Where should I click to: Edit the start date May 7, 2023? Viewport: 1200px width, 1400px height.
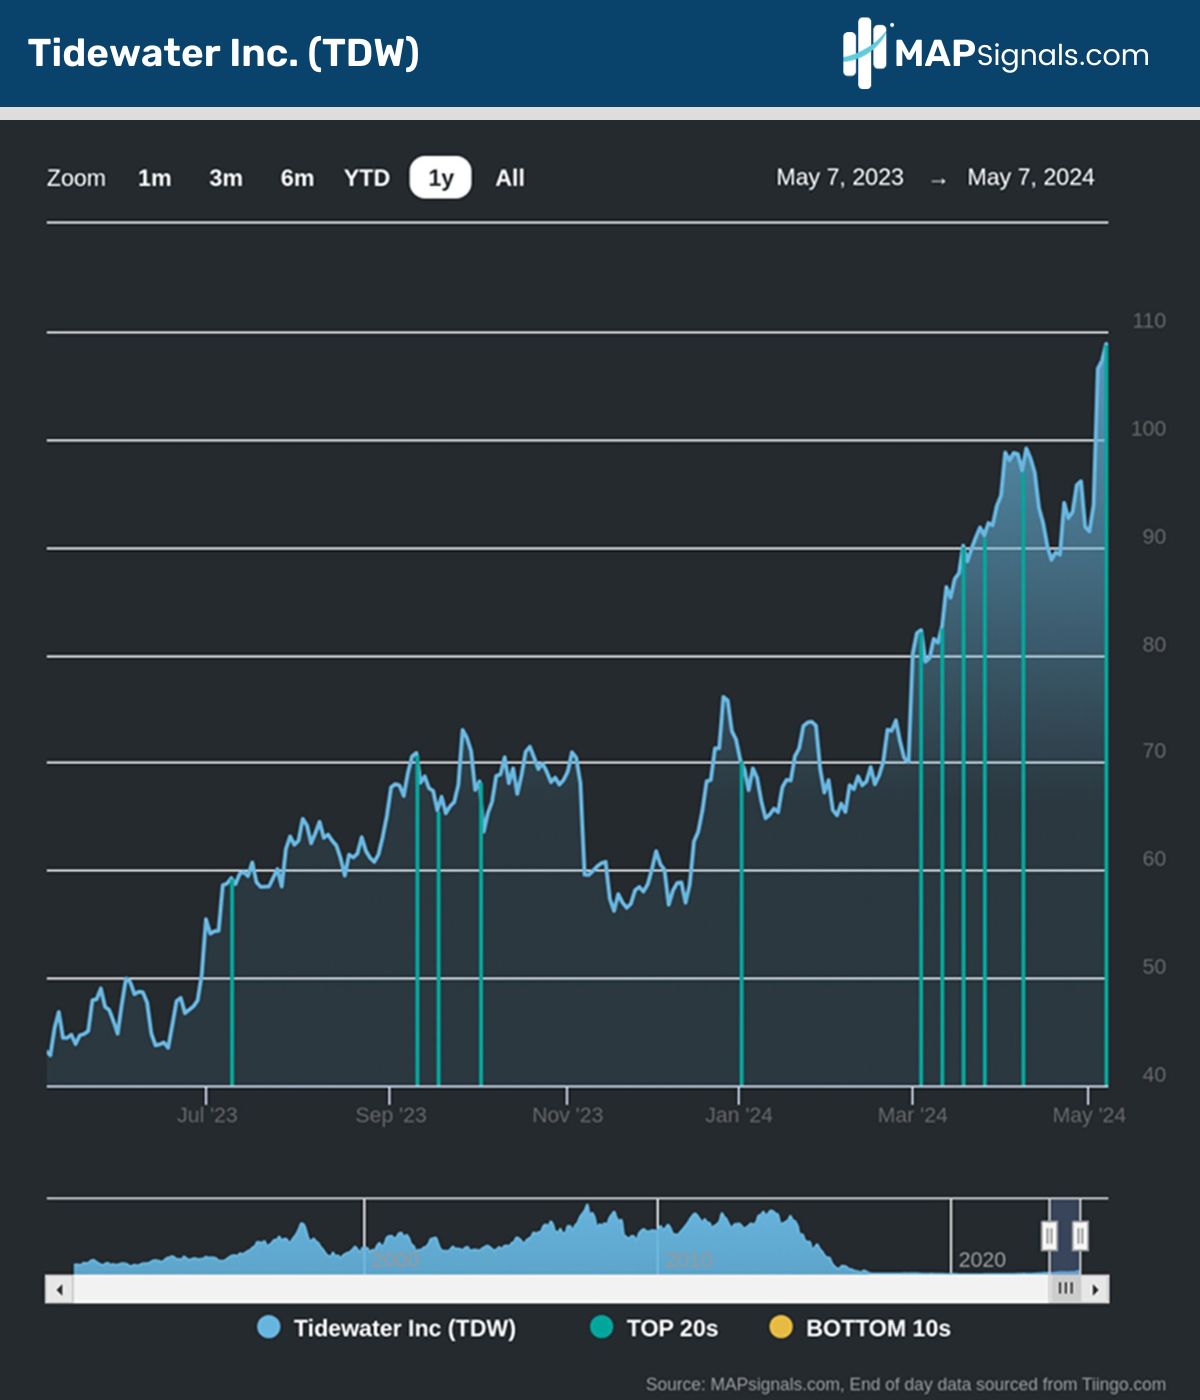[x=840, y=177]
